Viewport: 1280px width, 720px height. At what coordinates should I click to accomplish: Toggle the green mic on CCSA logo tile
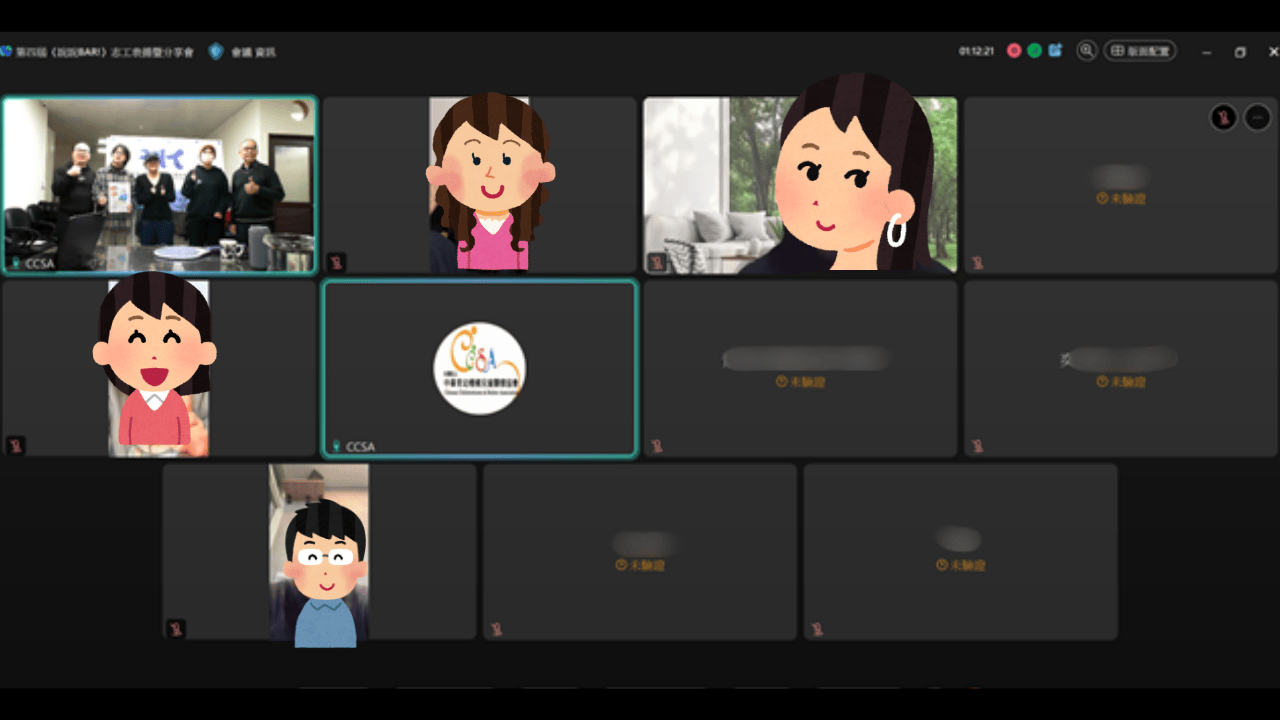pos(336,446)
